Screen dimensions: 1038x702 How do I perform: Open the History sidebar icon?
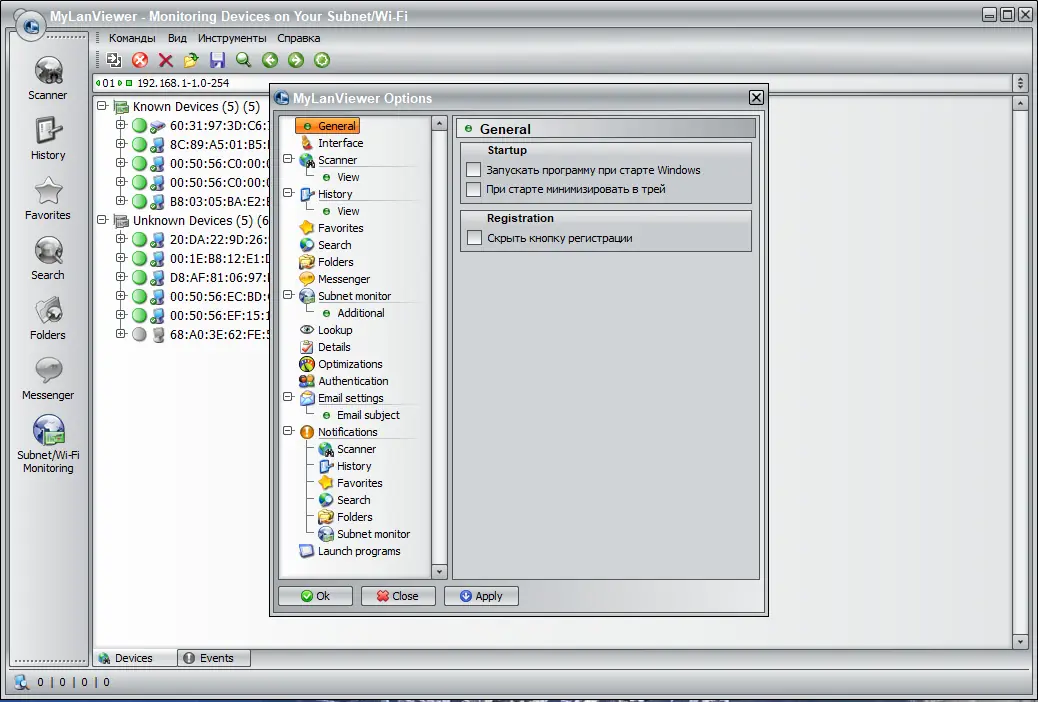(48, 138)
